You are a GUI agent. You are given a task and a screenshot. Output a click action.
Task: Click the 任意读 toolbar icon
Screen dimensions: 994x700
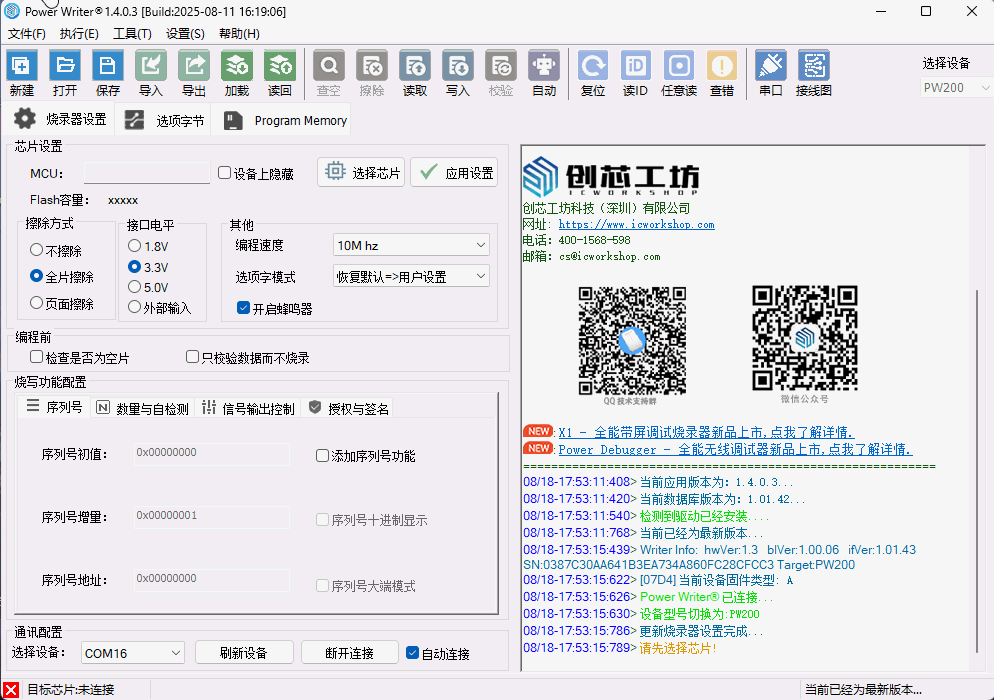(x=679, y=73)
